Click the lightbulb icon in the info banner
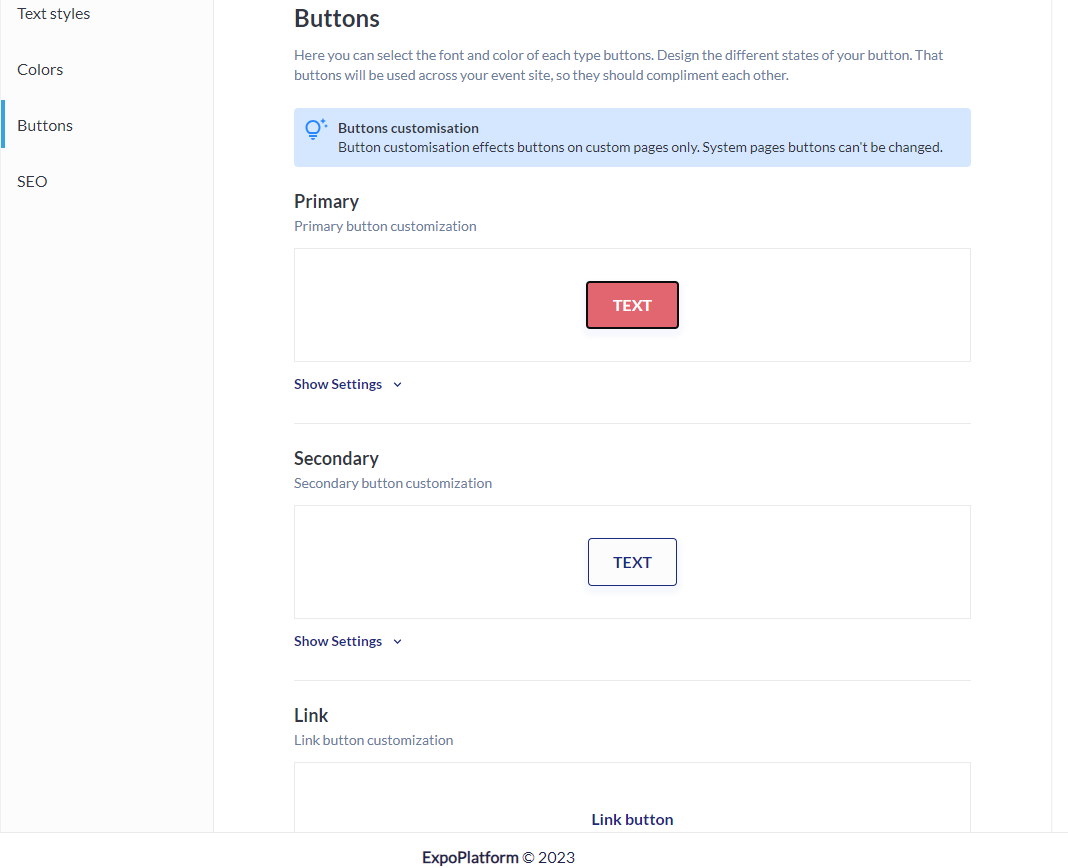Viewport: 1068px width, 868px height. 315,129
